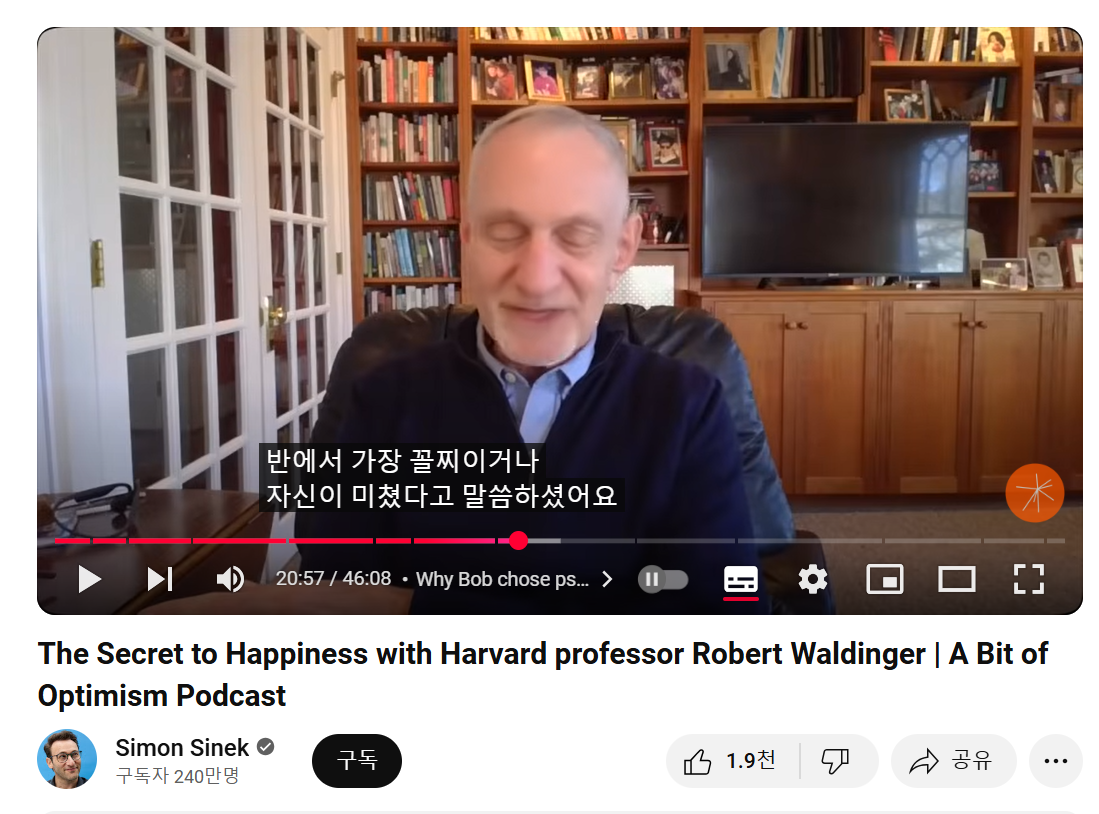The height and width of the screenshot is (814, 1099).
Task: Seek to a later chapter segment on timeline
Action: pyautogui.click(x=685, y=541)
